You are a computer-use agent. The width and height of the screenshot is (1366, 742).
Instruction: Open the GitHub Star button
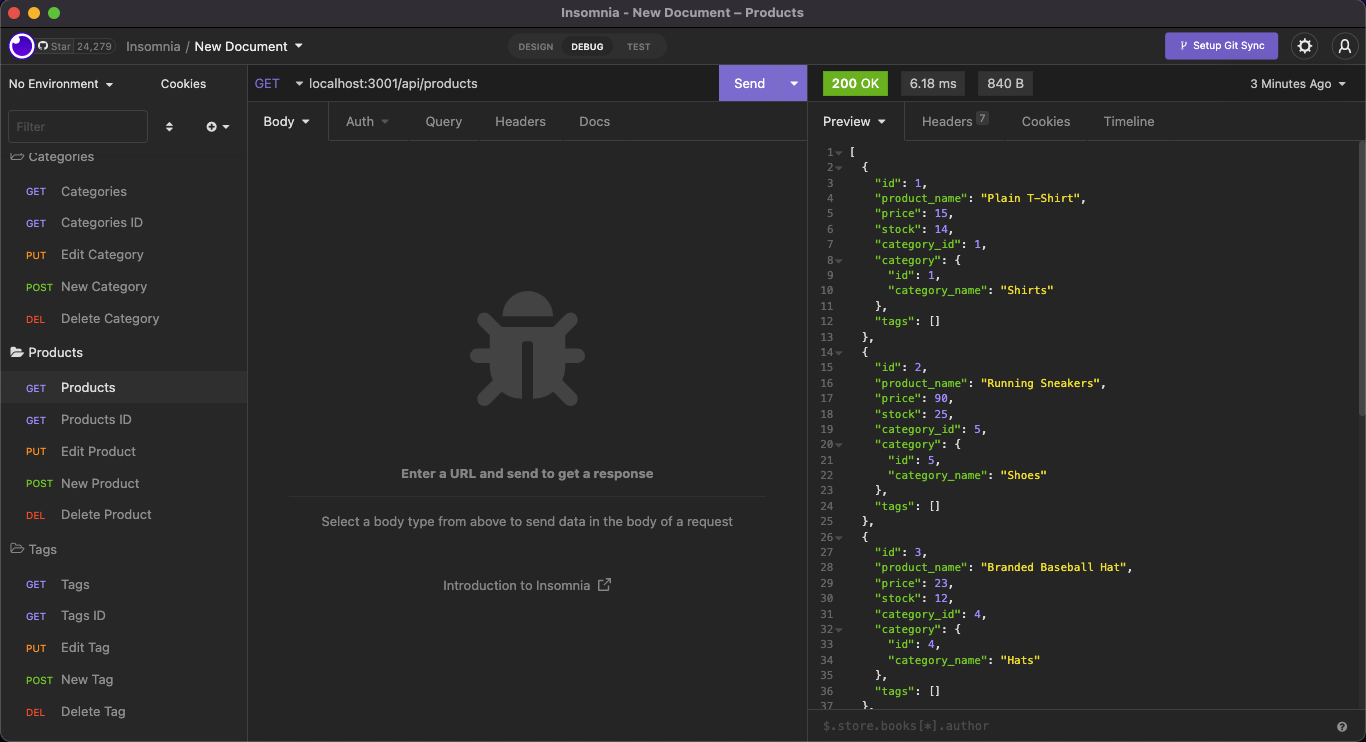point(75,46)
